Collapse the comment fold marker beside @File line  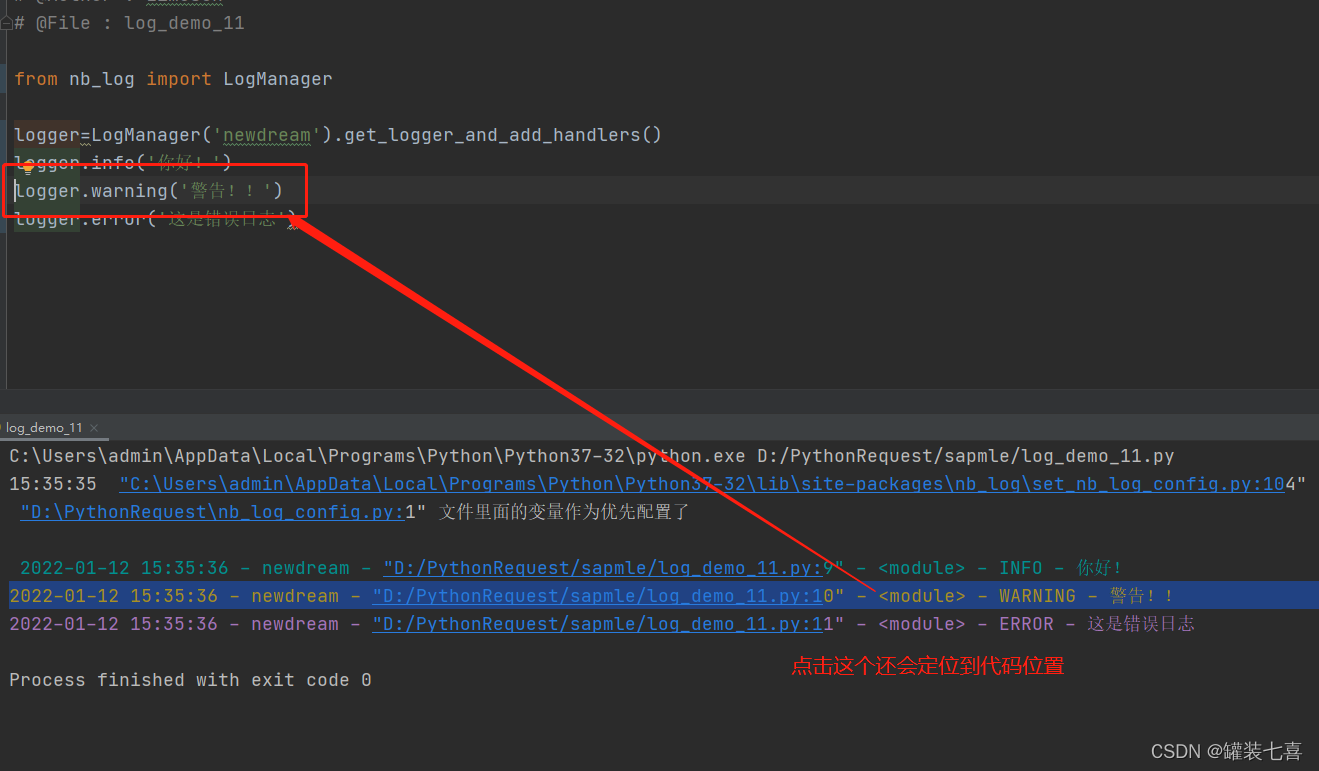[x=6, y=23]
